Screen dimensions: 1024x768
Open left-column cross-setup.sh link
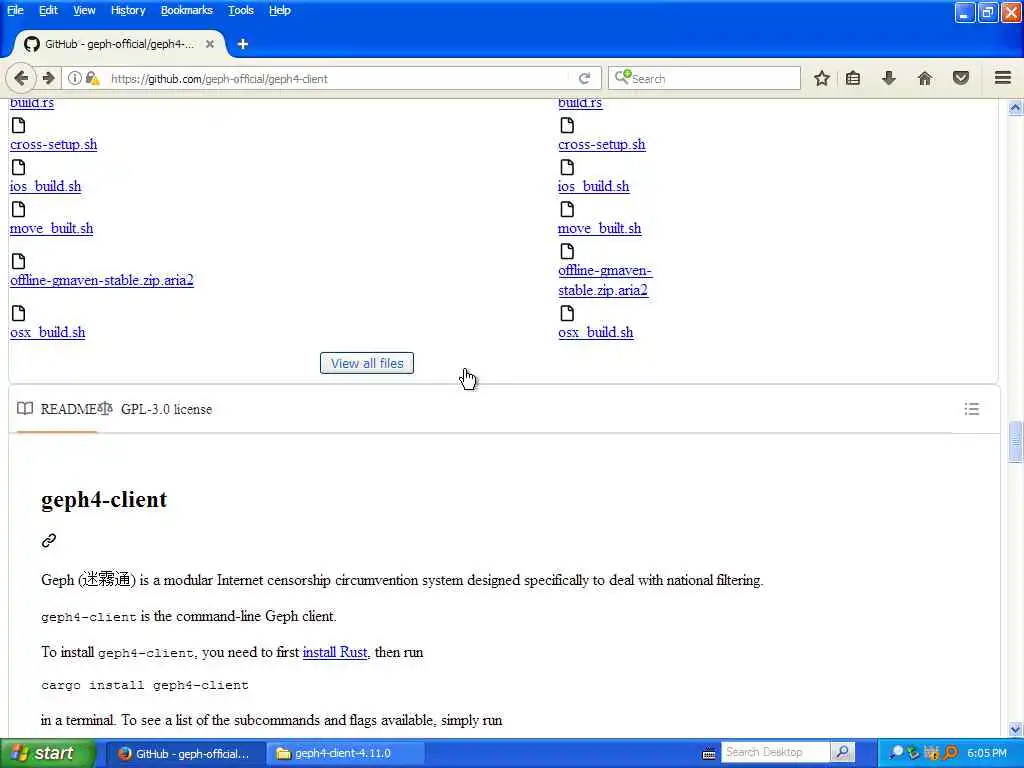pos(54,144)
